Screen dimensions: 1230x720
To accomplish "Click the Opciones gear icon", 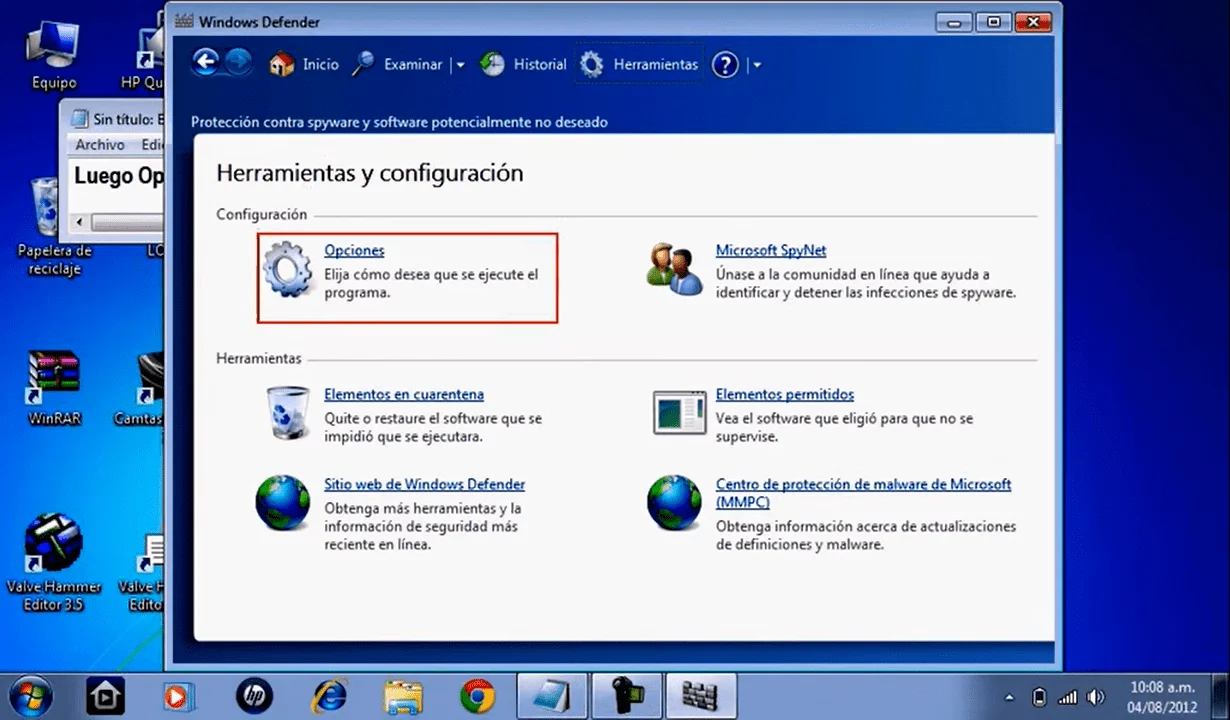I will point(287,271).
